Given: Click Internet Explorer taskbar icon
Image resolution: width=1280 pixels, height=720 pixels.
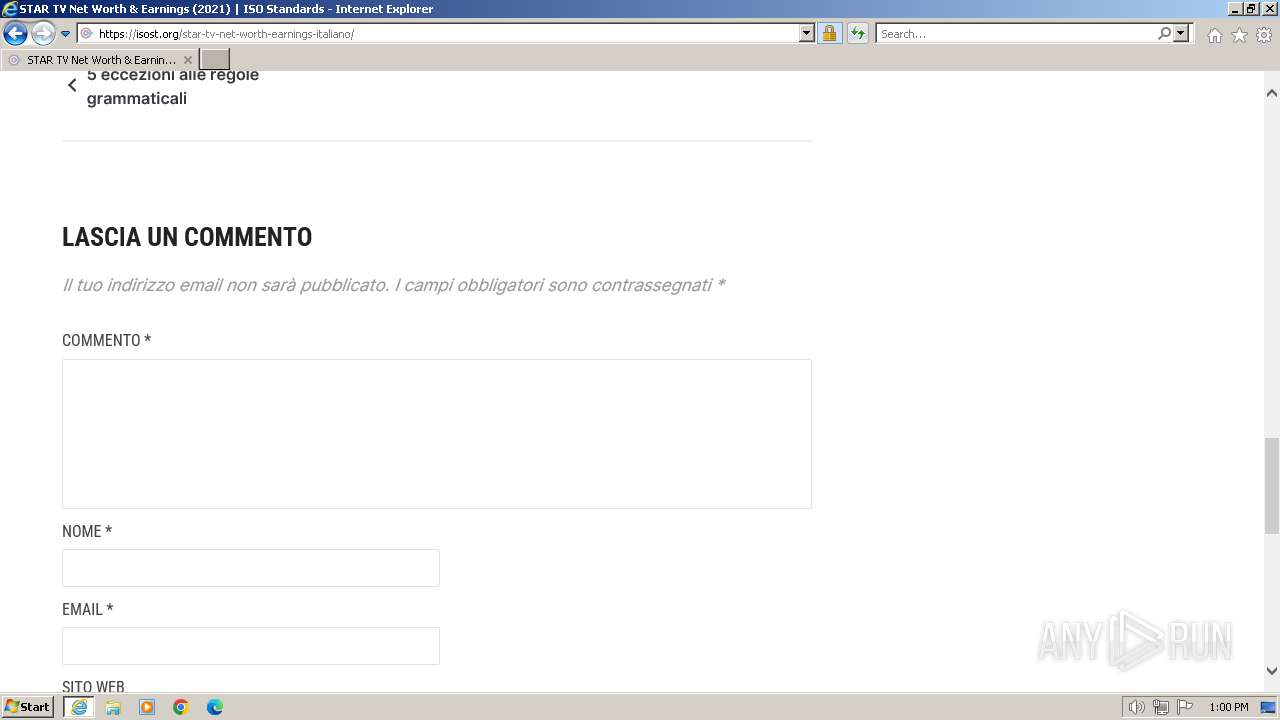Looking at the screenshot, I should [x=79, y=707].
